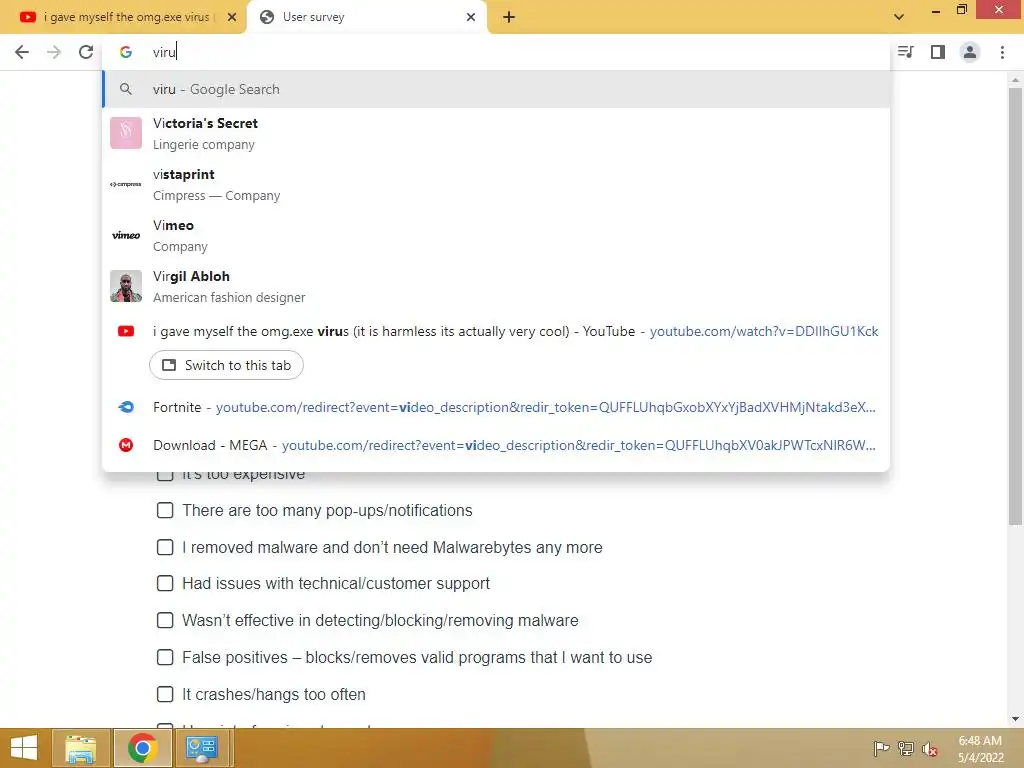Check 'Had issues with technical/customer support'

[165, 583]
